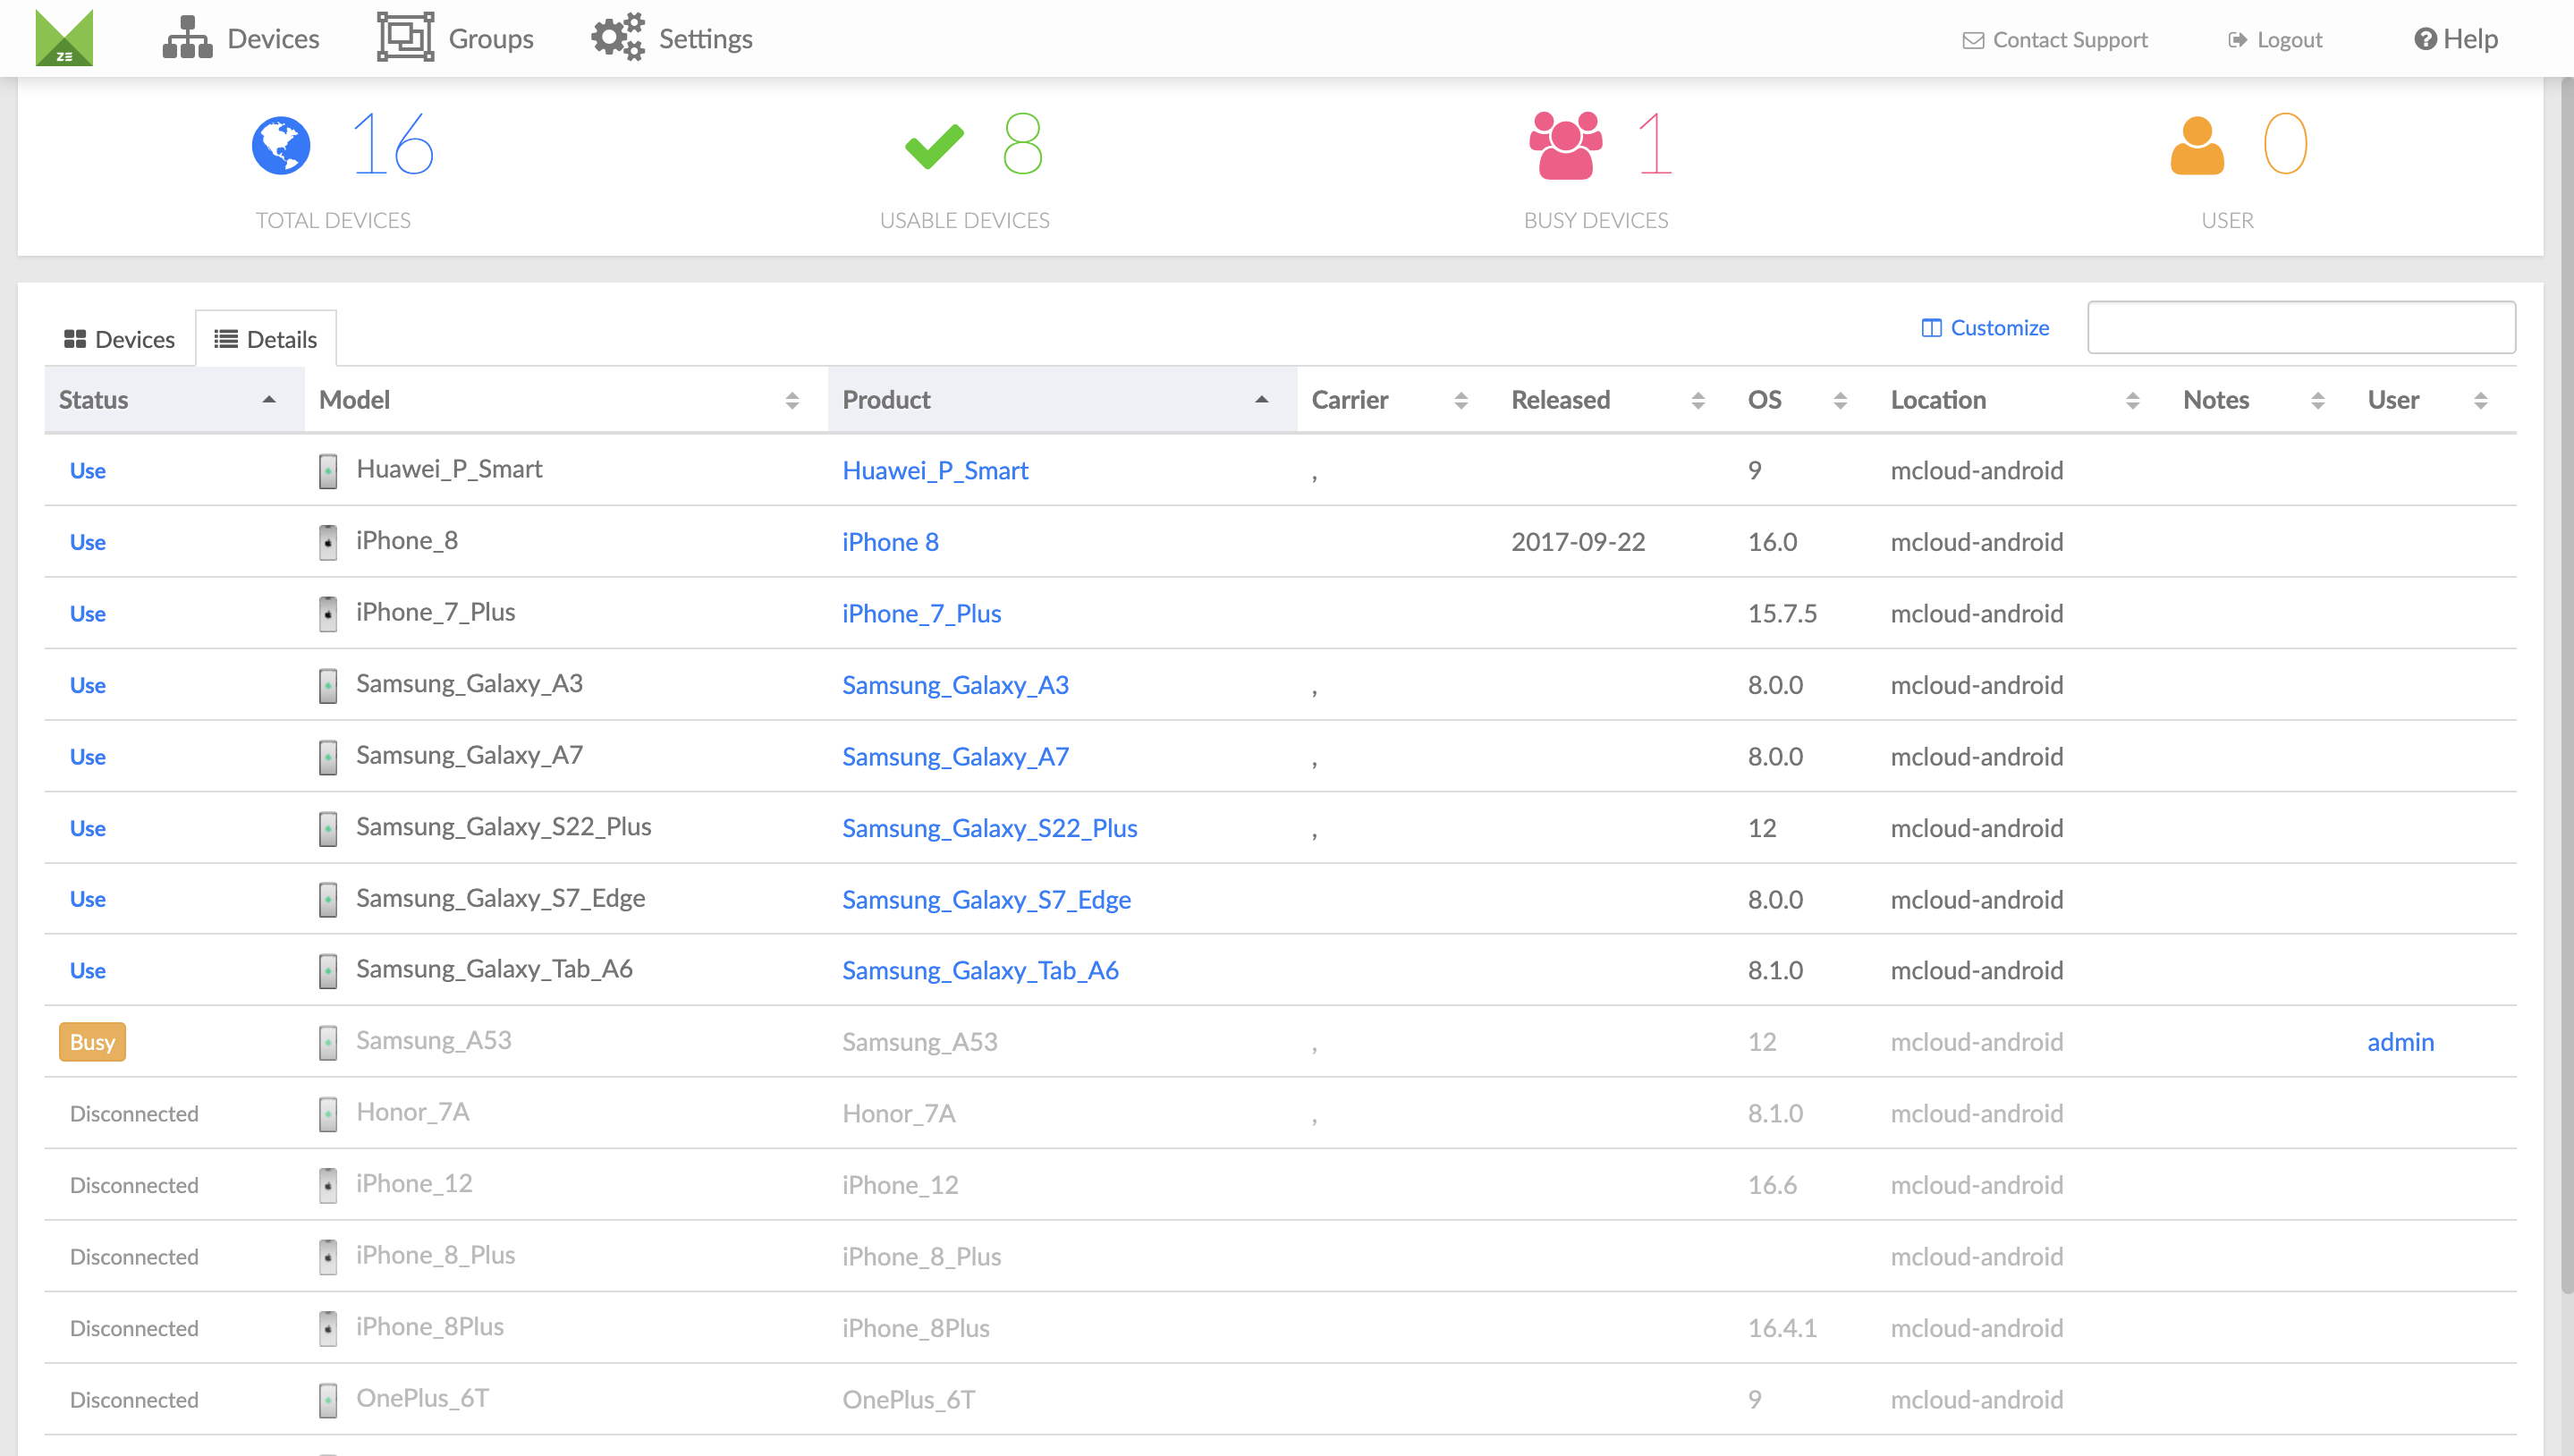2574x1456 pixels.
Task: Open the Groups icon in navbar
Action: 405,38
